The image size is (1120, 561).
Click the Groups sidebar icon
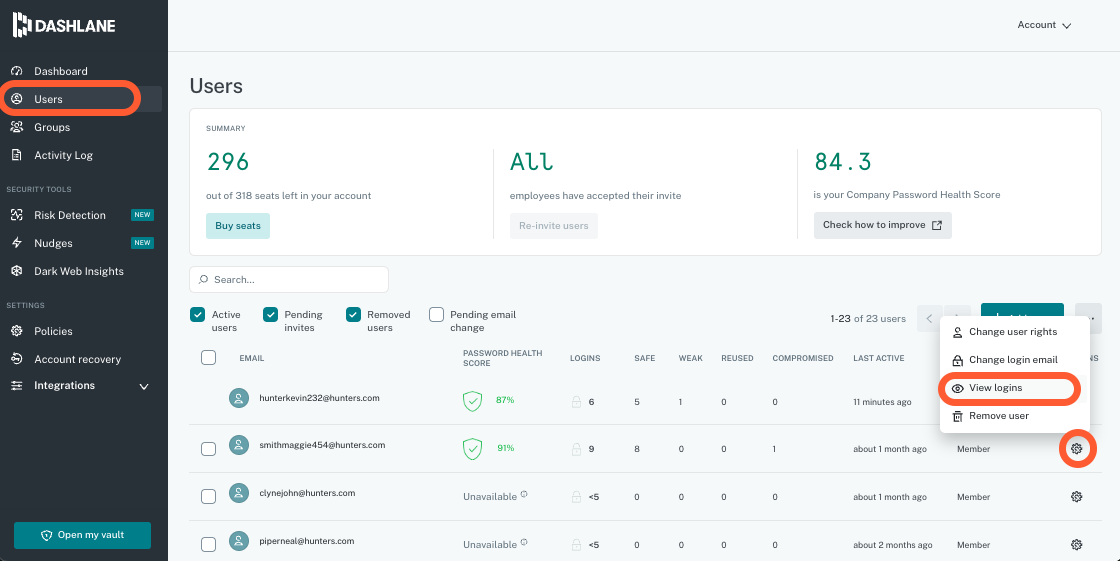(16, 127)
